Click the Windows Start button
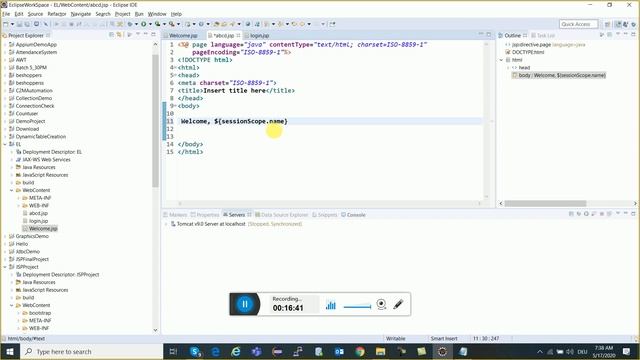This screenshot has height=360, width=640. [x=10, y=351]
